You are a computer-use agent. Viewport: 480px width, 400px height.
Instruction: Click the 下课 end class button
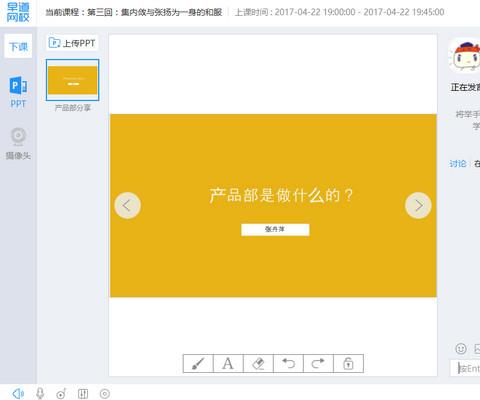(x=18, y=46)
